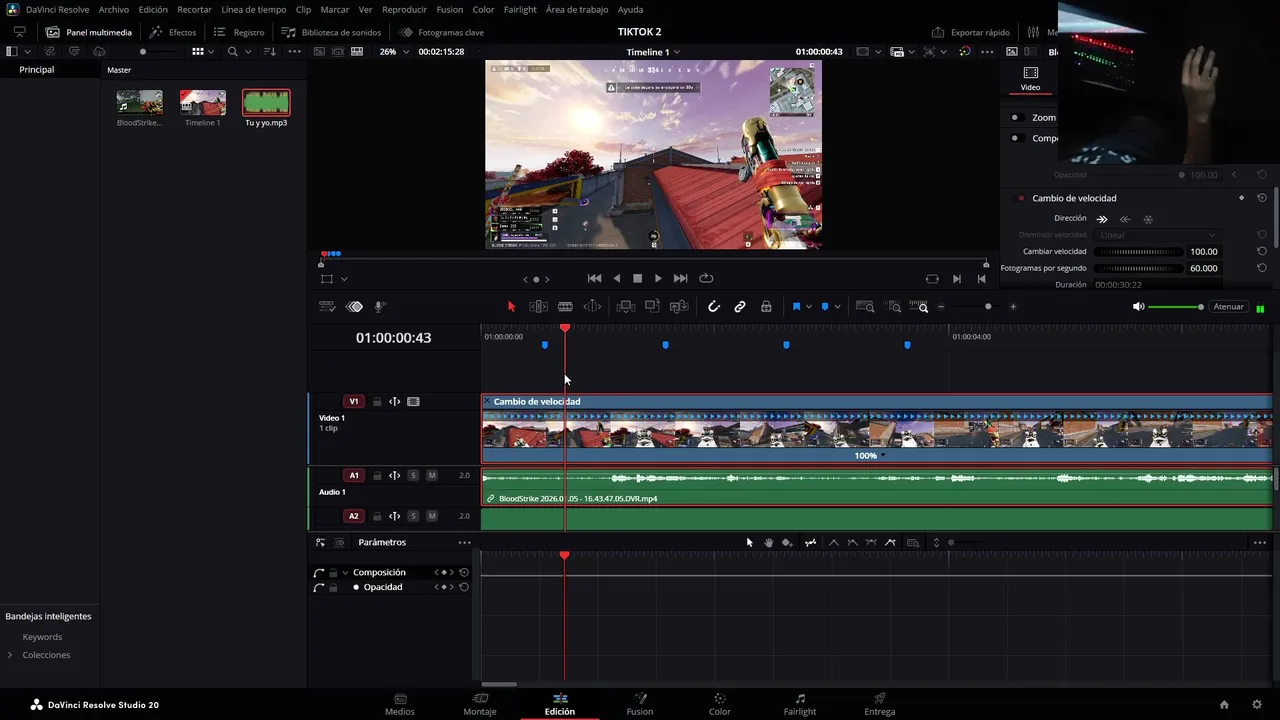Click the Insert clip edit icon

626,307
